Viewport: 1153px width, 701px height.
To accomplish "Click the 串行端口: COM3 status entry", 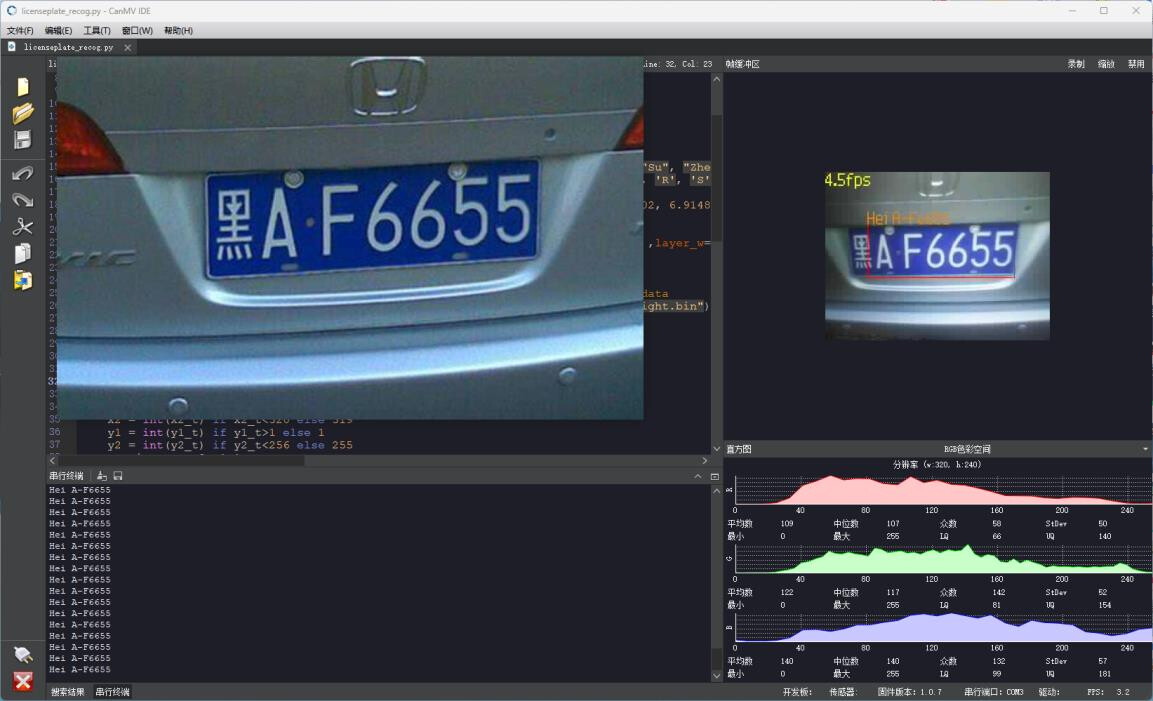I will 993,691.
